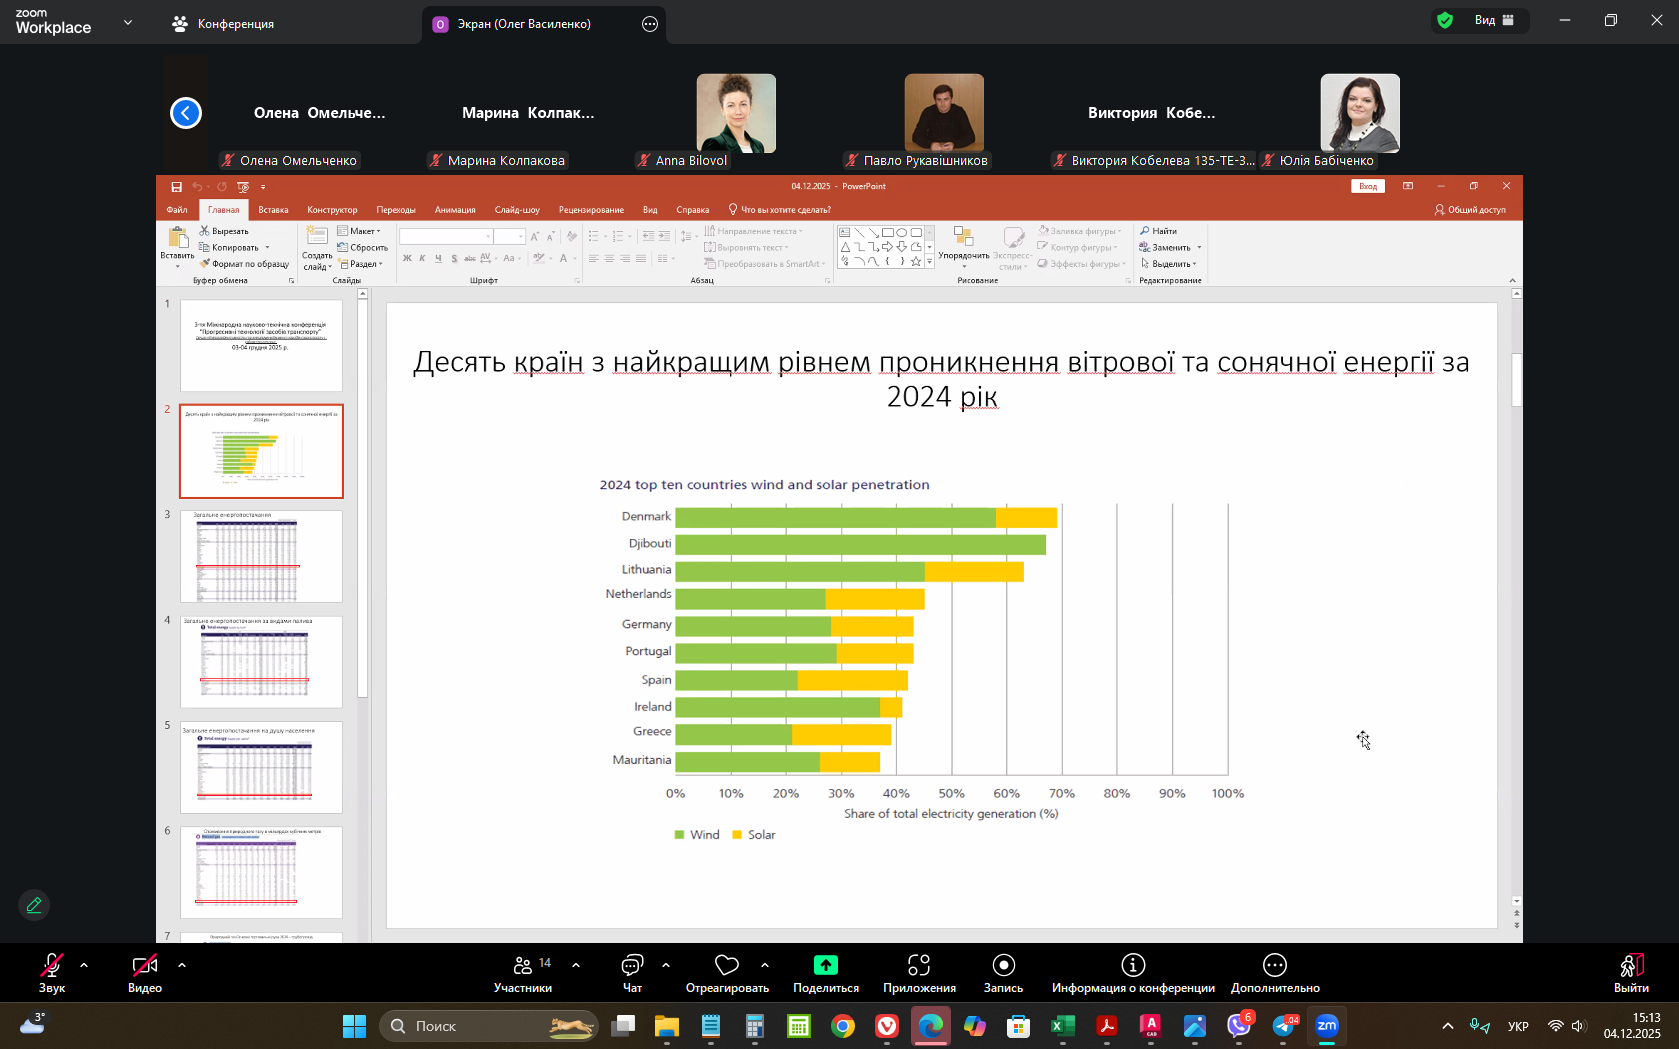Expand the audio options arrow
Screen dimensions: 1679x1049
pyautogui.click(x=84, y=965)
